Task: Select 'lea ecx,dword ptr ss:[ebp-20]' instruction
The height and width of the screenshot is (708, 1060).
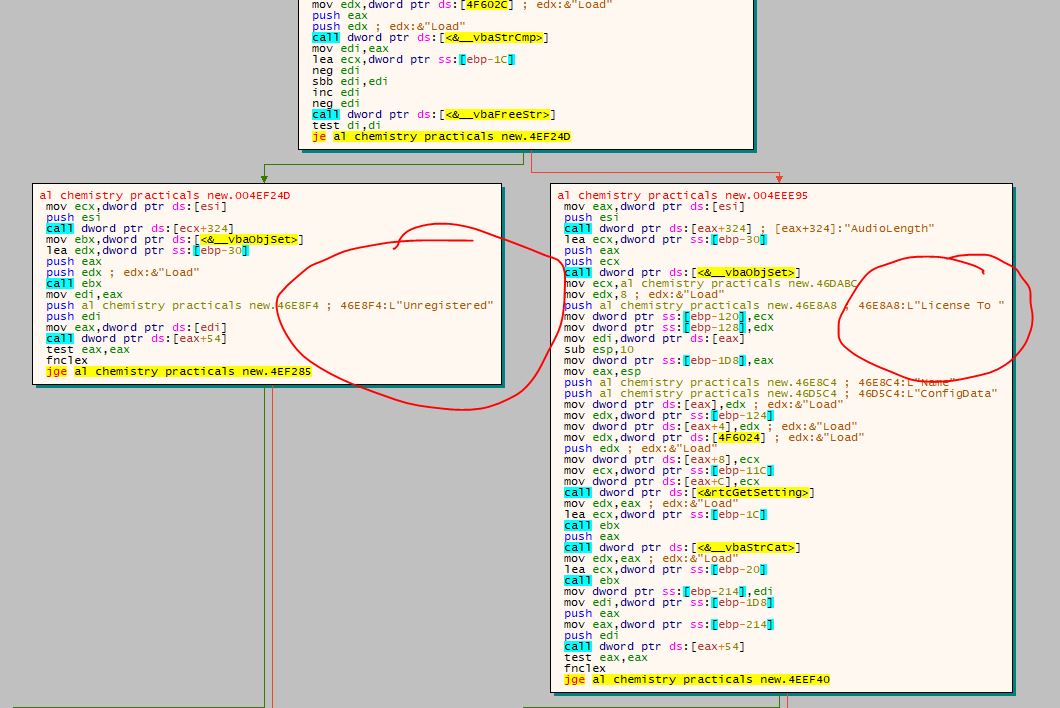Action: (665, 569)
